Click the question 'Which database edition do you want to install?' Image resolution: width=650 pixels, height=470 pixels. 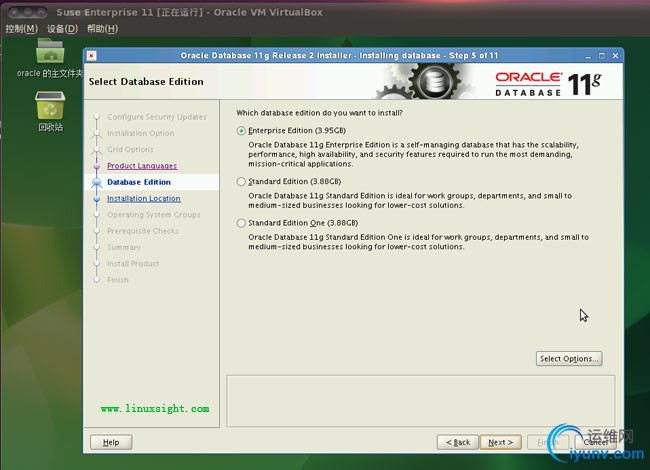(319, 113)
